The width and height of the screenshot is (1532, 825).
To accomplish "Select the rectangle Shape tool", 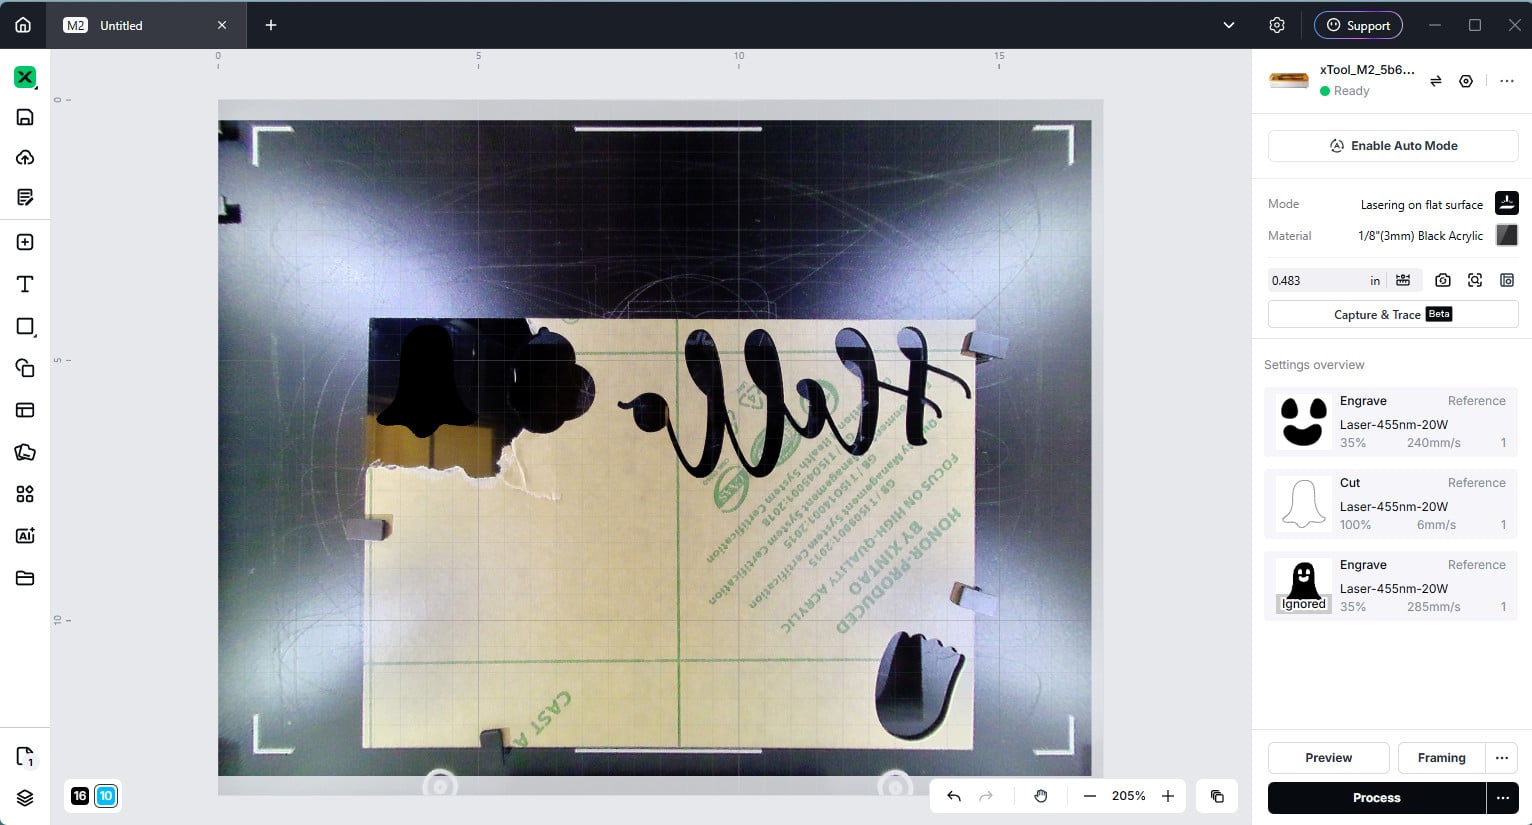I will coord(25,326).
